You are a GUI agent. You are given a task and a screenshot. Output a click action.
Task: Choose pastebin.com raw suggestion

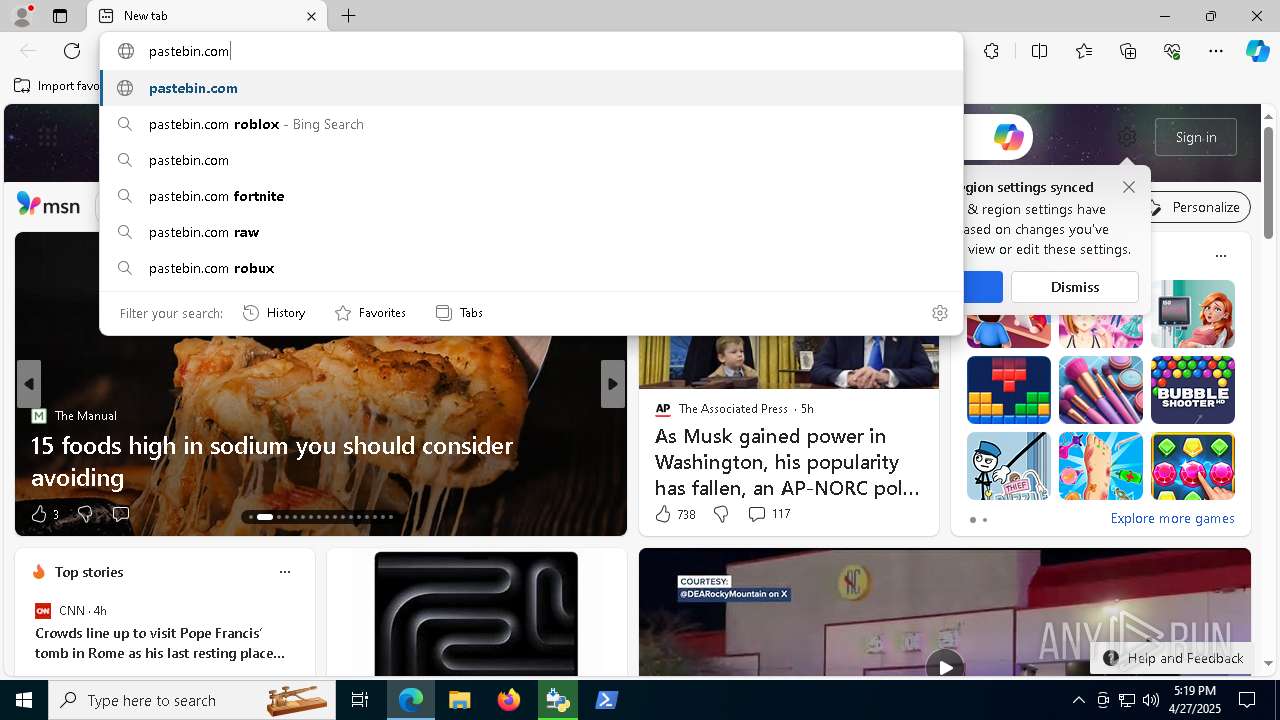pos(532,232)
